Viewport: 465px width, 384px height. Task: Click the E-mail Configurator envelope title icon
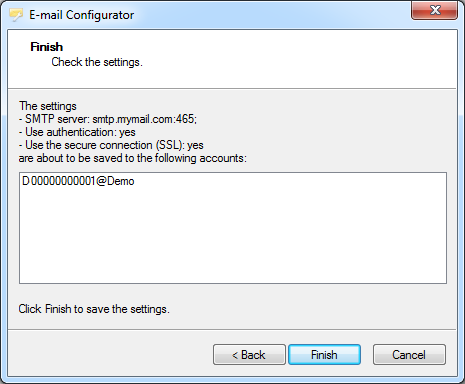[16, 15]
